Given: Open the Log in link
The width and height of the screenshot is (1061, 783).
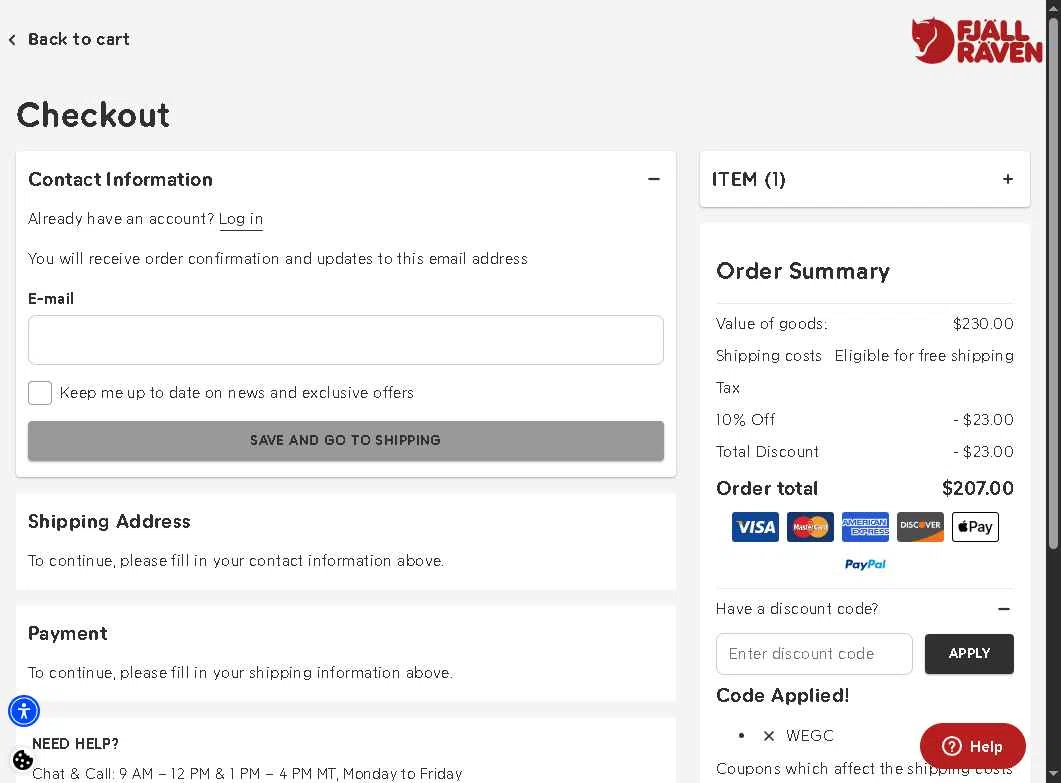Looking at the screenshot, I should tap(241, 219).
